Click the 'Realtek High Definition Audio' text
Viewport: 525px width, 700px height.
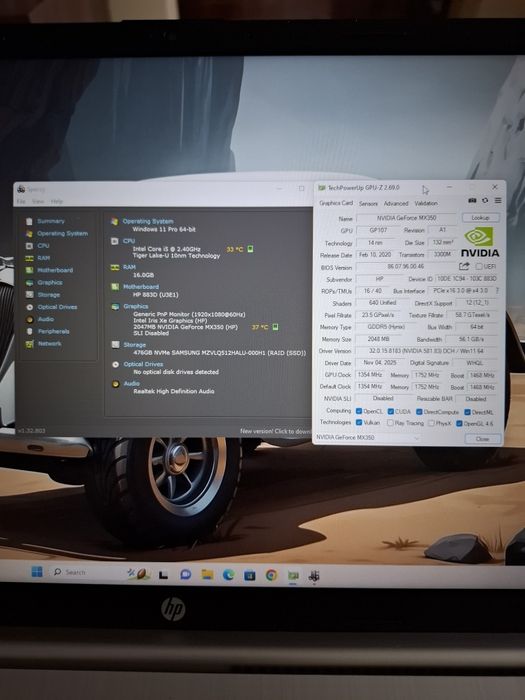click(x=174, y=391)
